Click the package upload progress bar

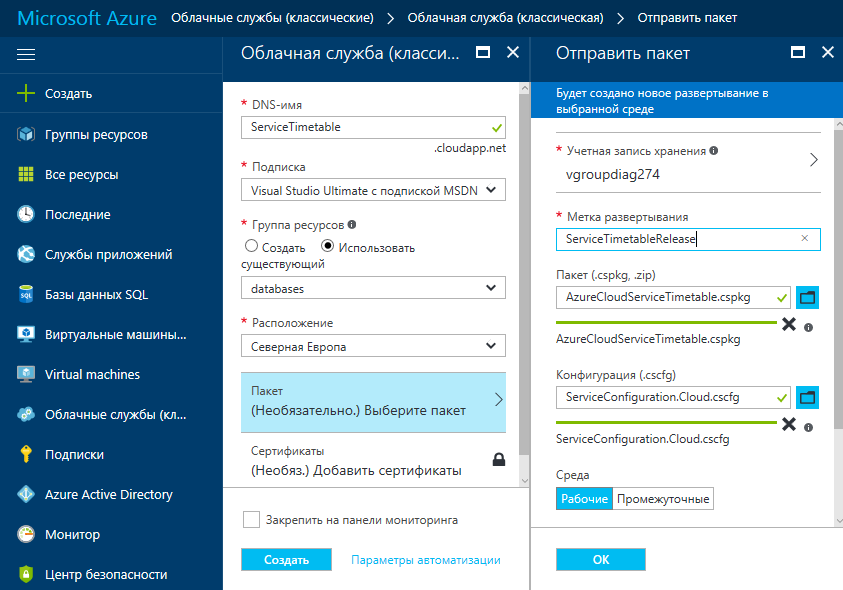tap(666, 322)
